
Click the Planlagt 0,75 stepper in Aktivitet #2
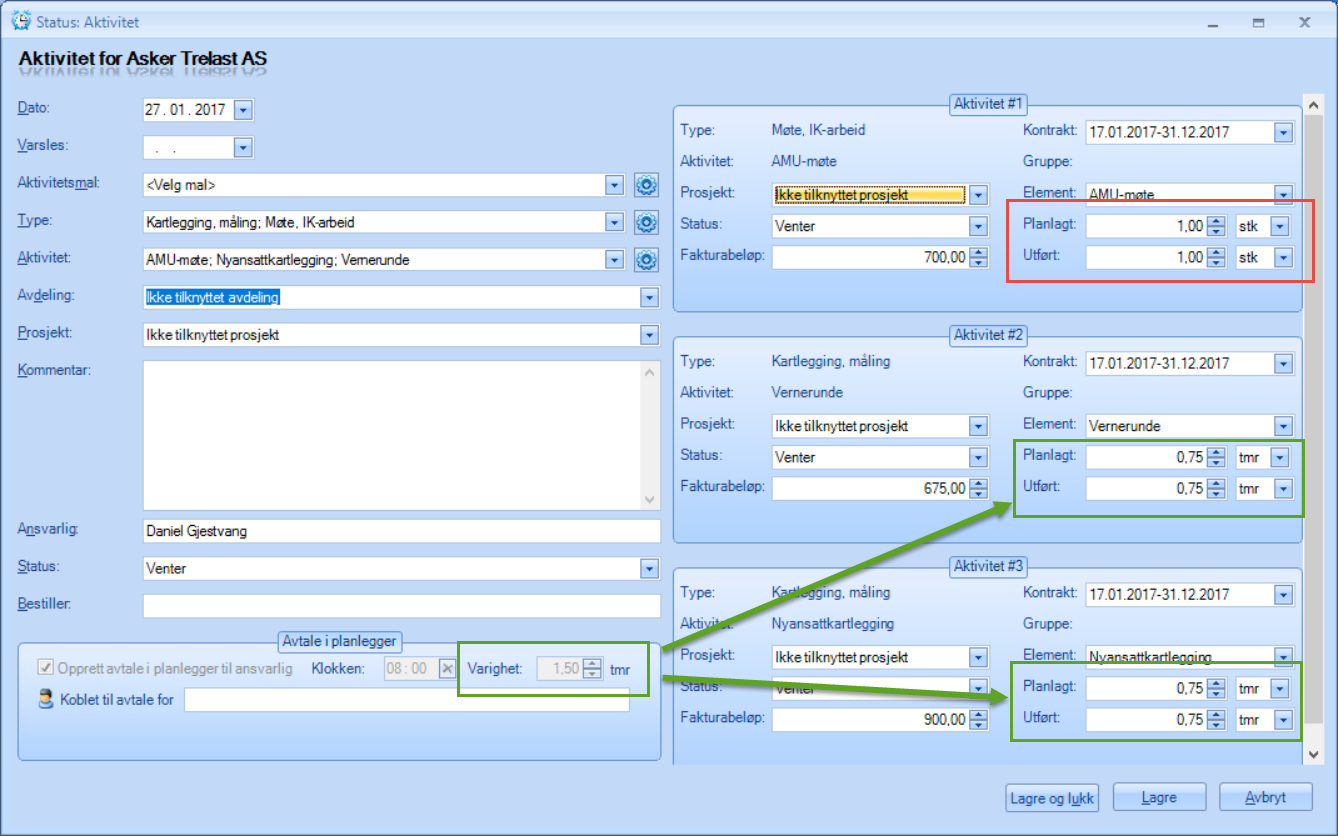pos(1216,457)
